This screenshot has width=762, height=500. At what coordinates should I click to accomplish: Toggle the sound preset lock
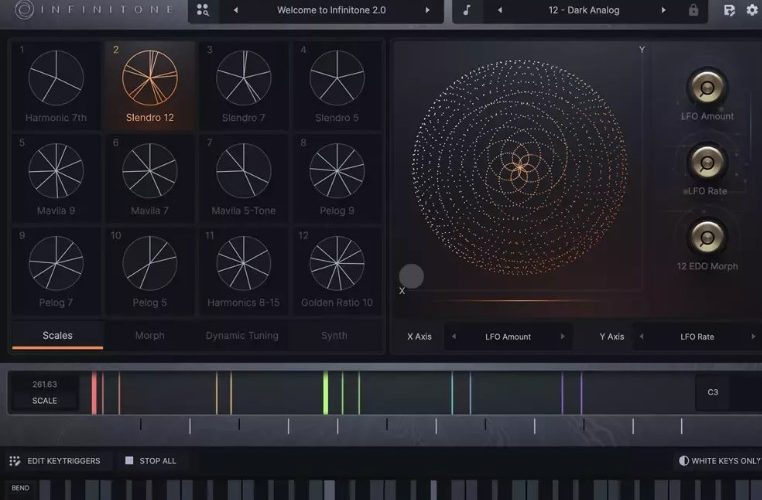693,10
